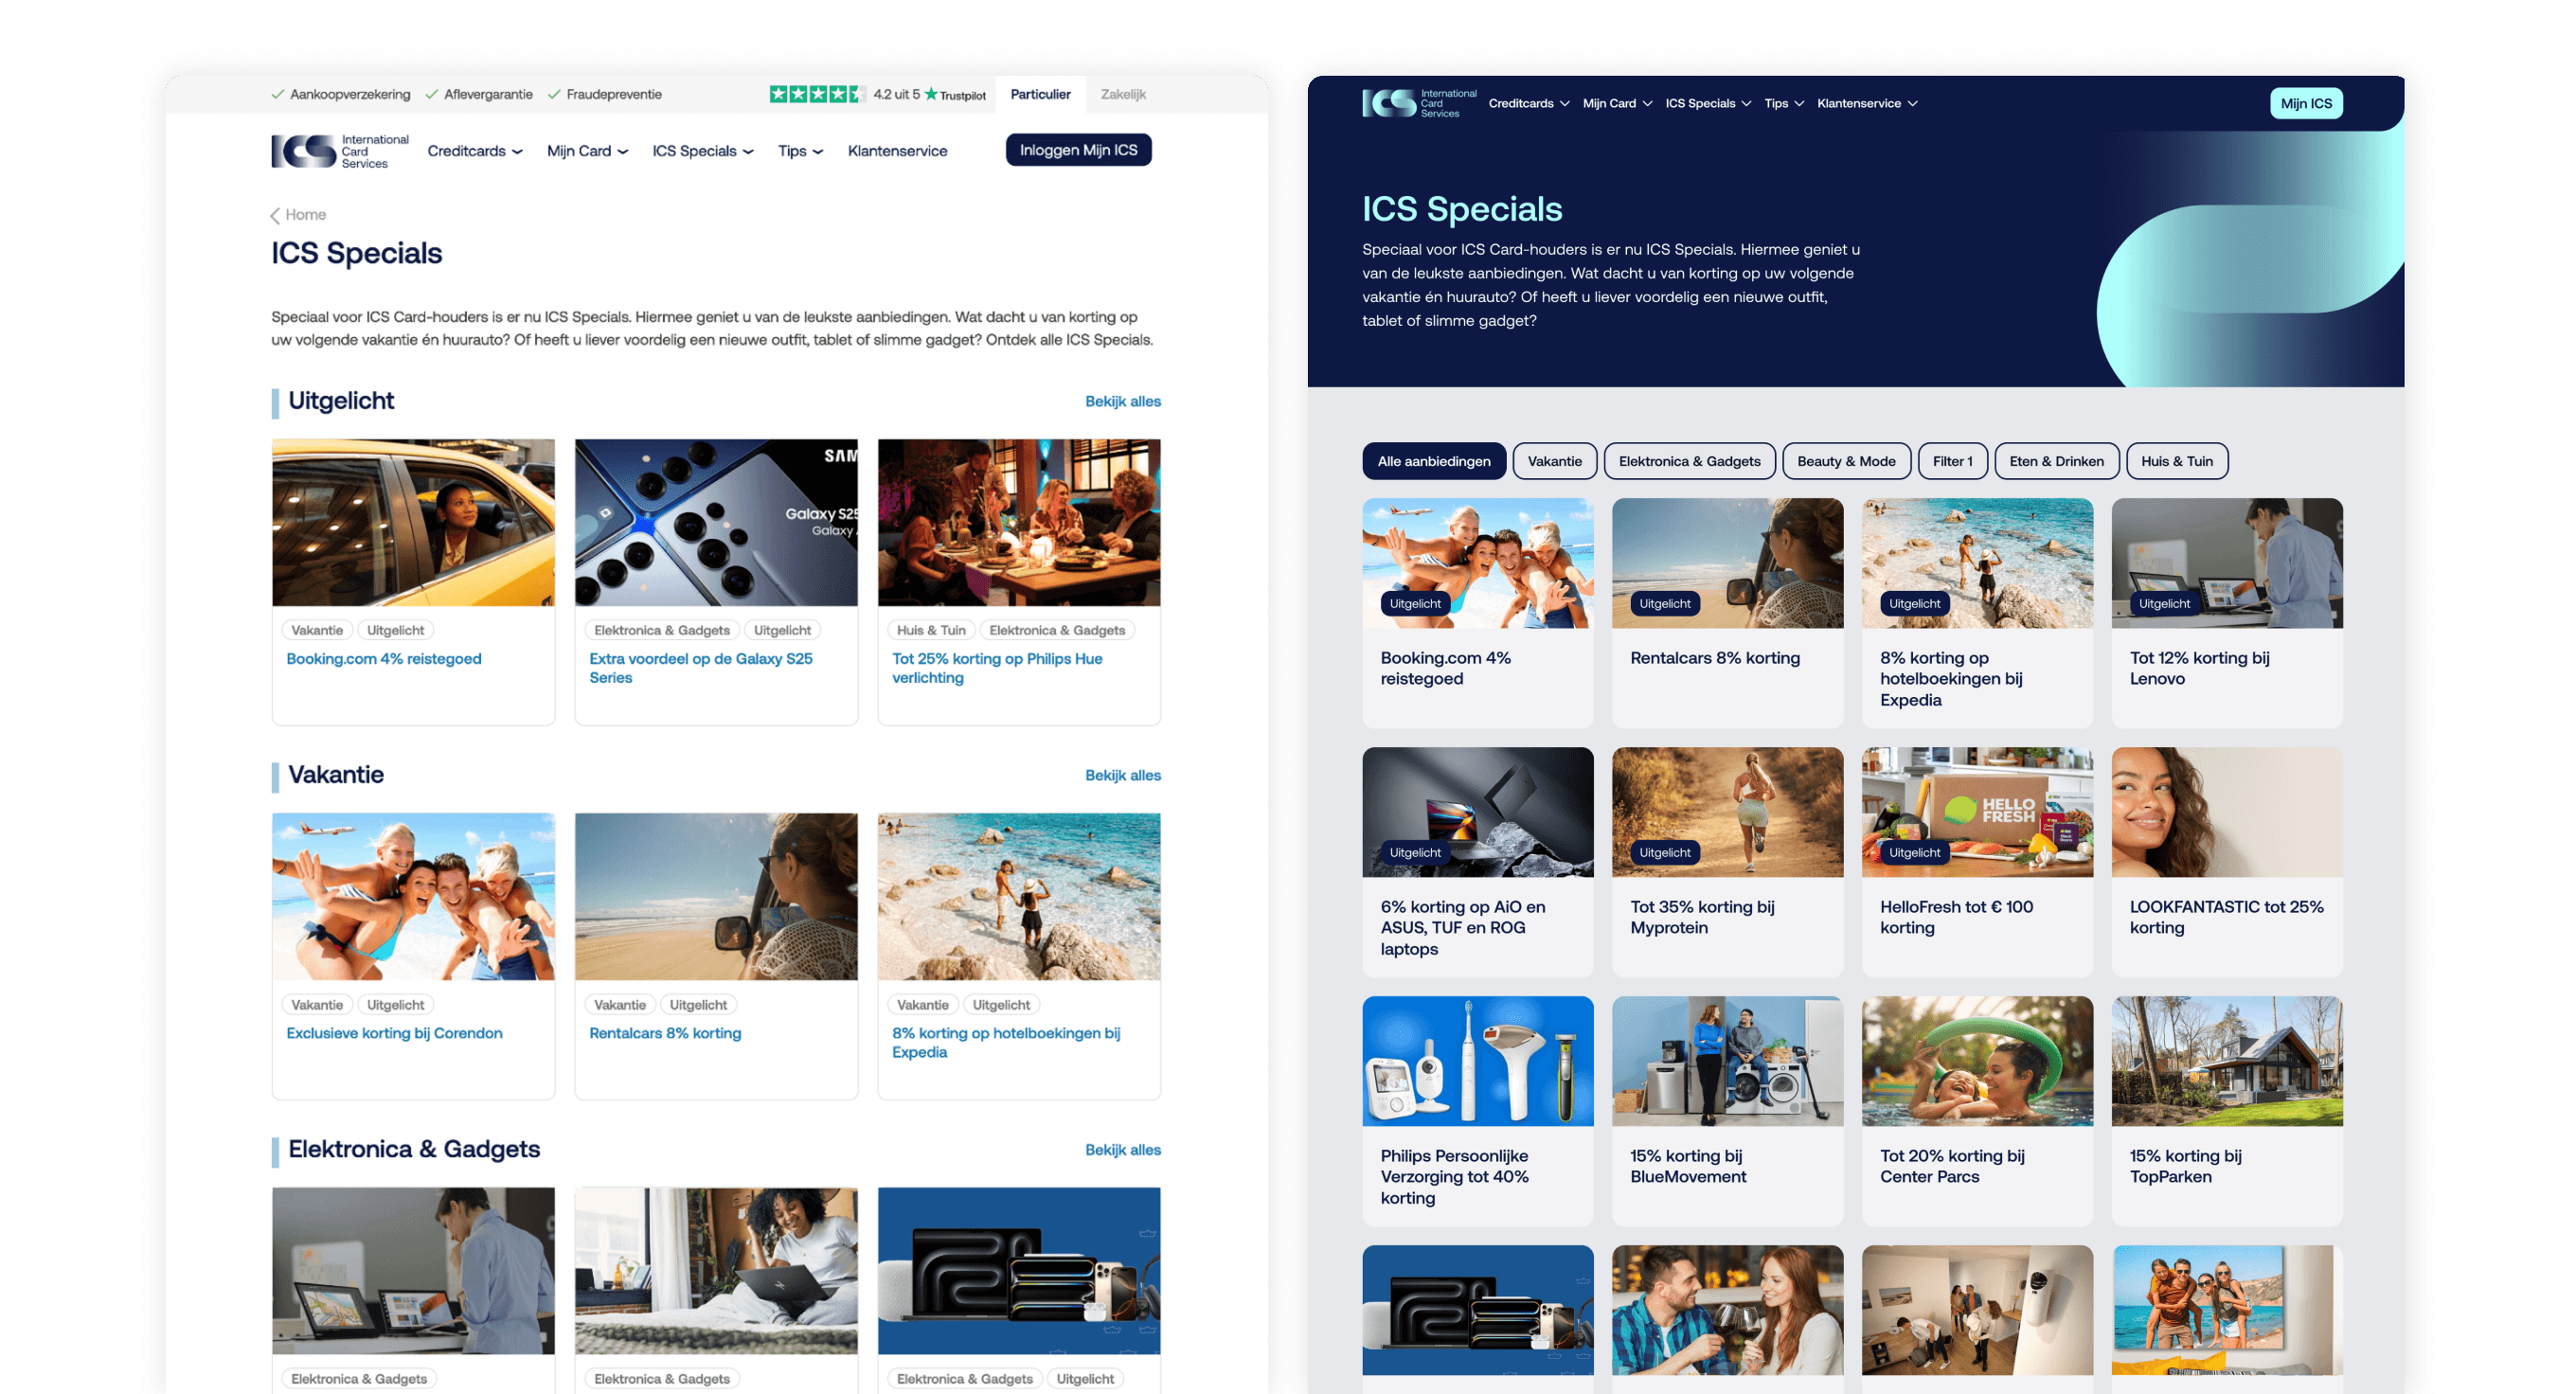Screen dimensions: 2576x1394
Task: Select the Vakantie filter chip
Action: point(1554,461)
